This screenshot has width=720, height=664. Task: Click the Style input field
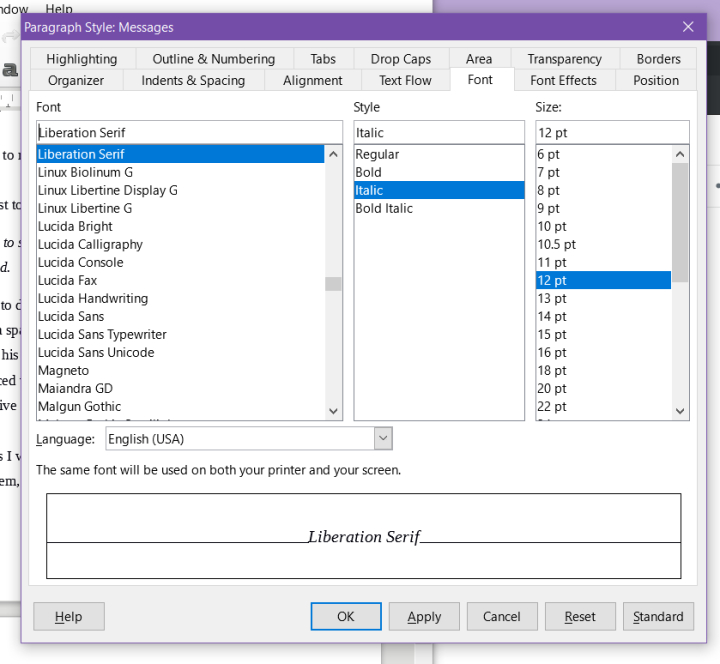439,133
